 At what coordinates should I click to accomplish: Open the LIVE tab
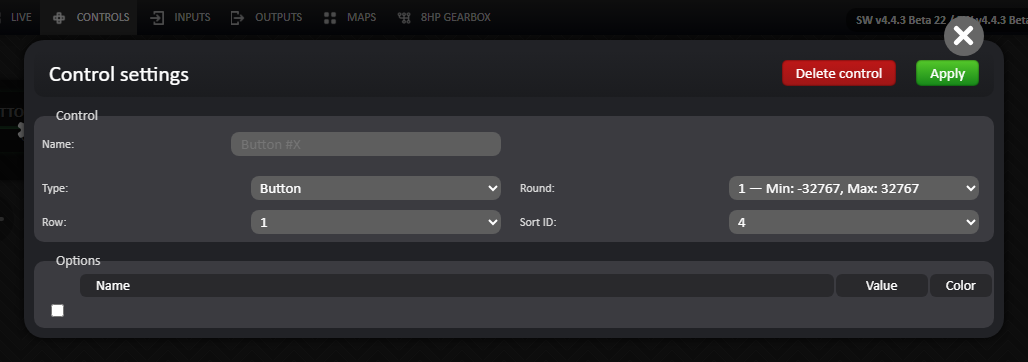point(21,17)
